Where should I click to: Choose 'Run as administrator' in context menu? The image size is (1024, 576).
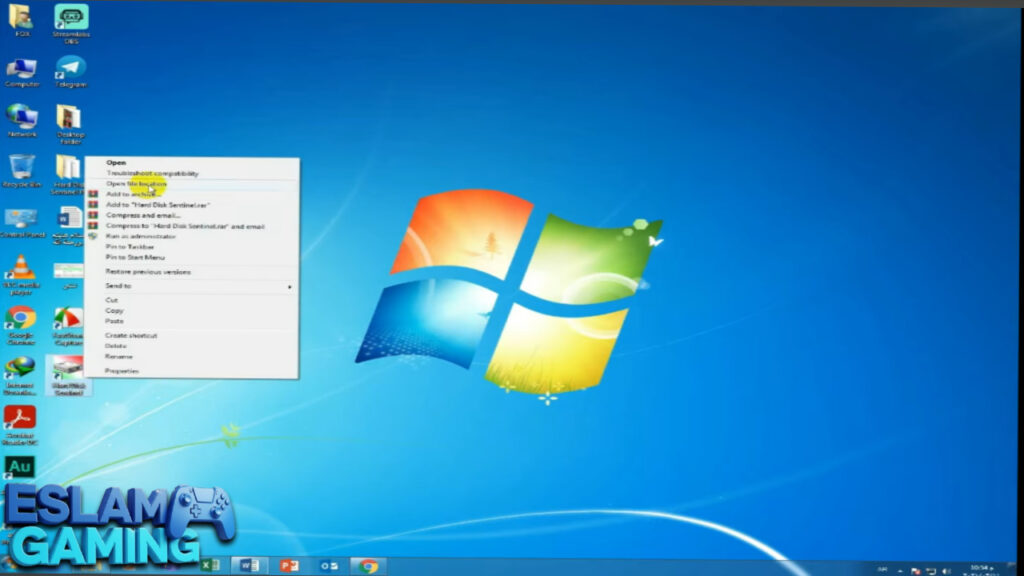(141, 236)
